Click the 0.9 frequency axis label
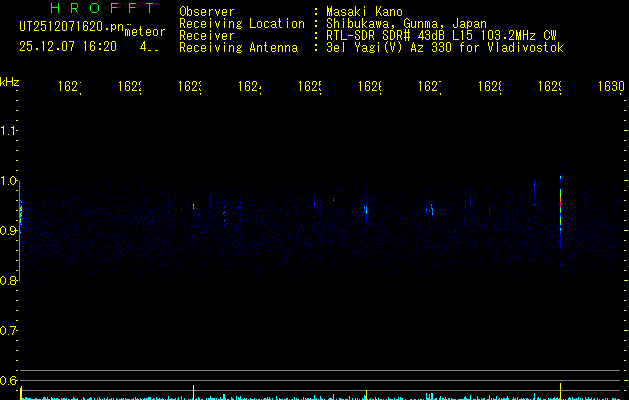This screenshot has height=400, width=629. pyautogui.click(x=8, y=231)
